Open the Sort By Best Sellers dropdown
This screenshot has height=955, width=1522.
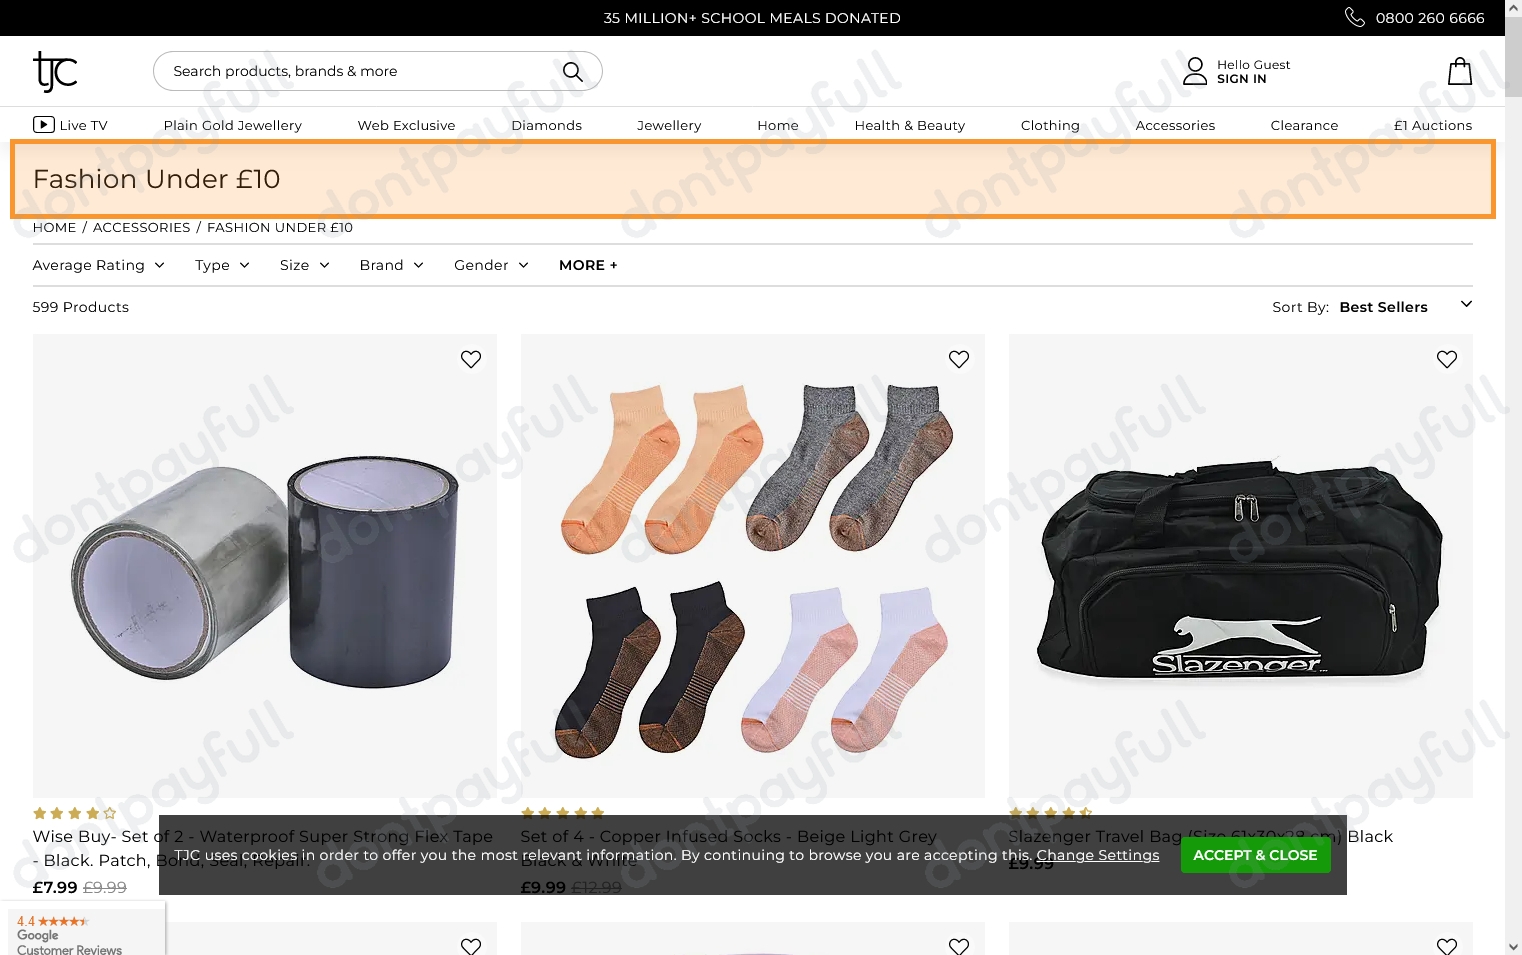[x=1404, y=306]
